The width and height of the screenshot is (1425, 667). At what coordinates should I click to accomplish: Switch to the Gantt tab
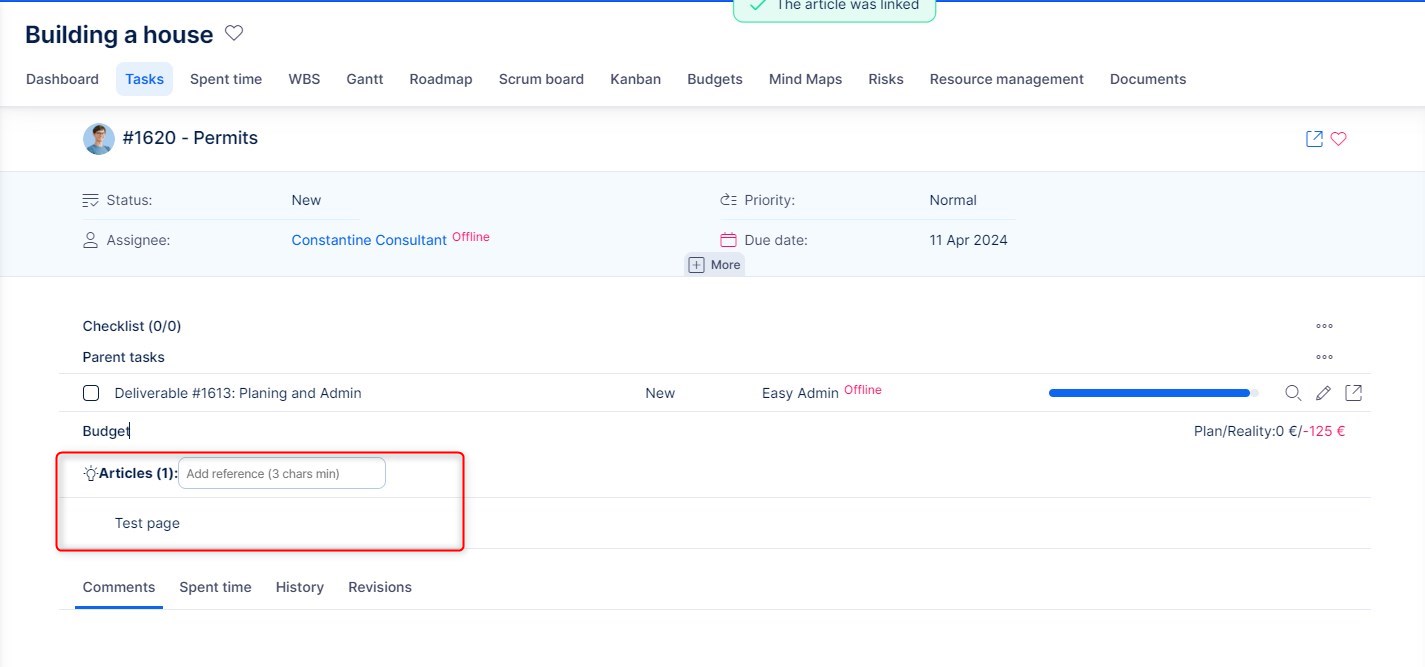pos(364,79)
